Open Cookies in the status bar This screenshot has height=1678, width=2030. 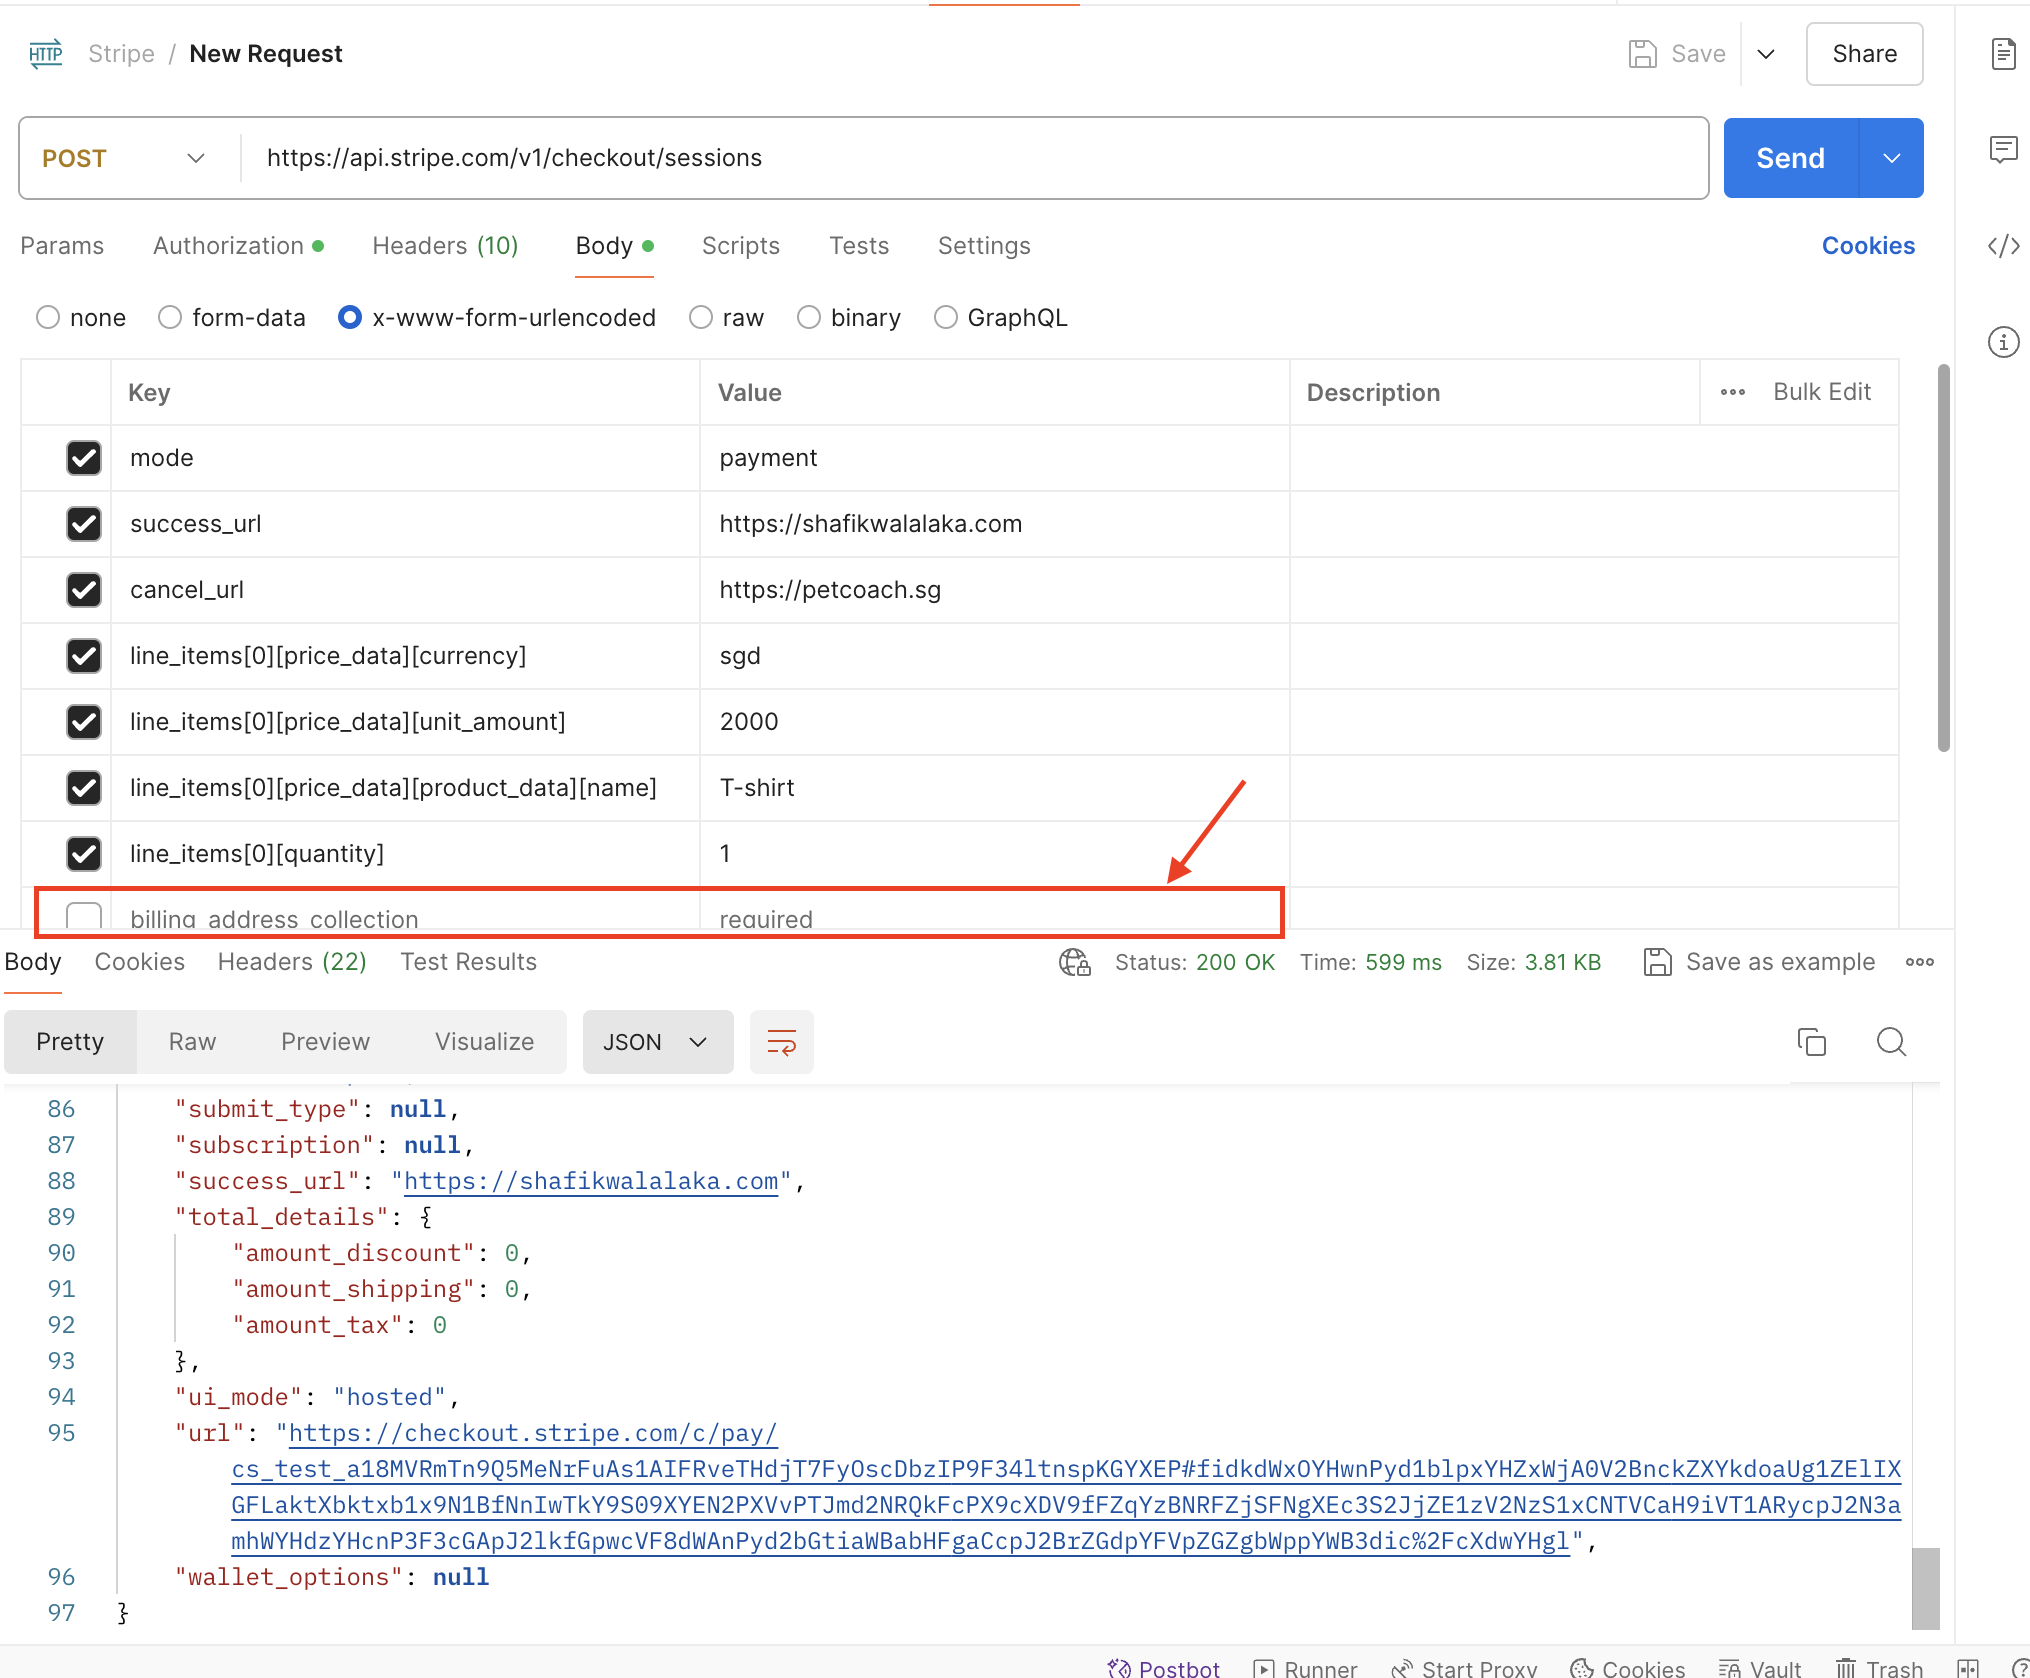(x=1627, y=1668)
